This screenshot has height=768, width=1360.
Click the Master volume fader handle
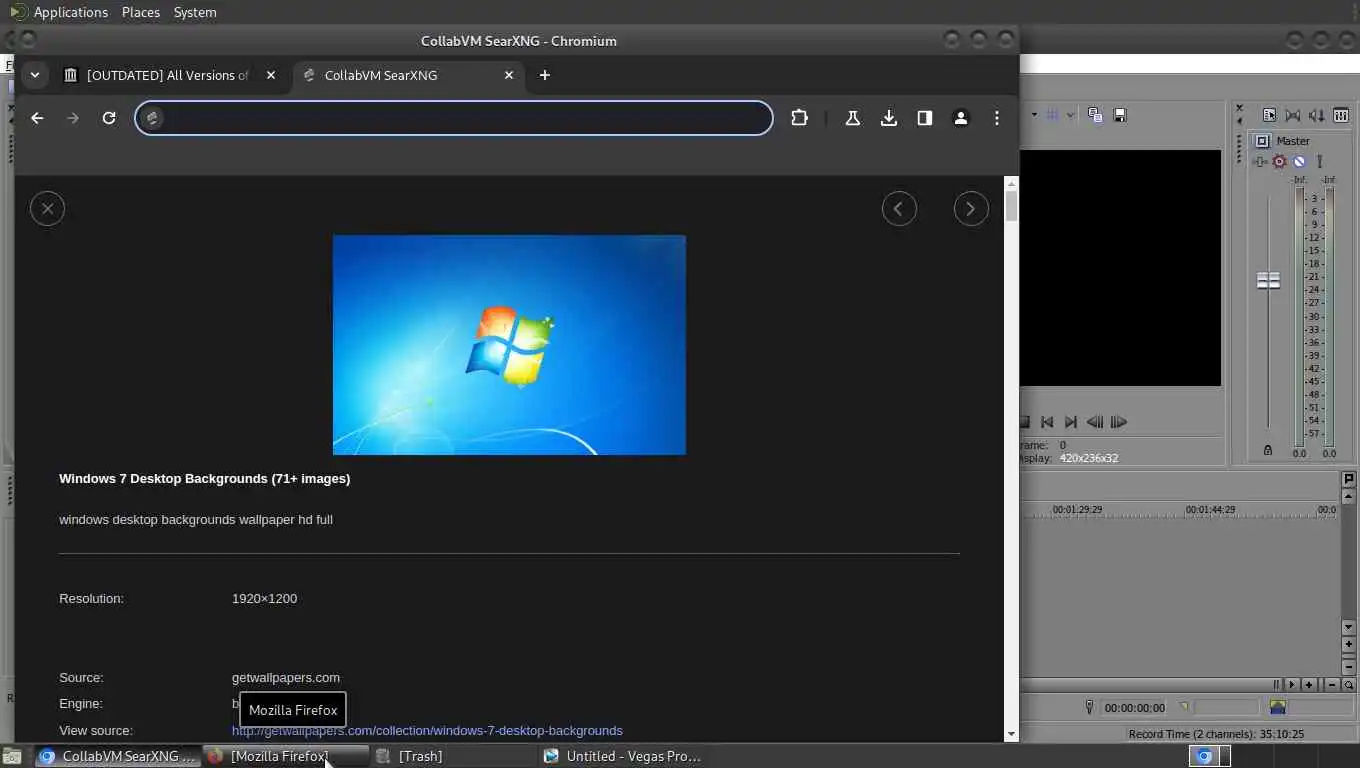point(1268,280)
